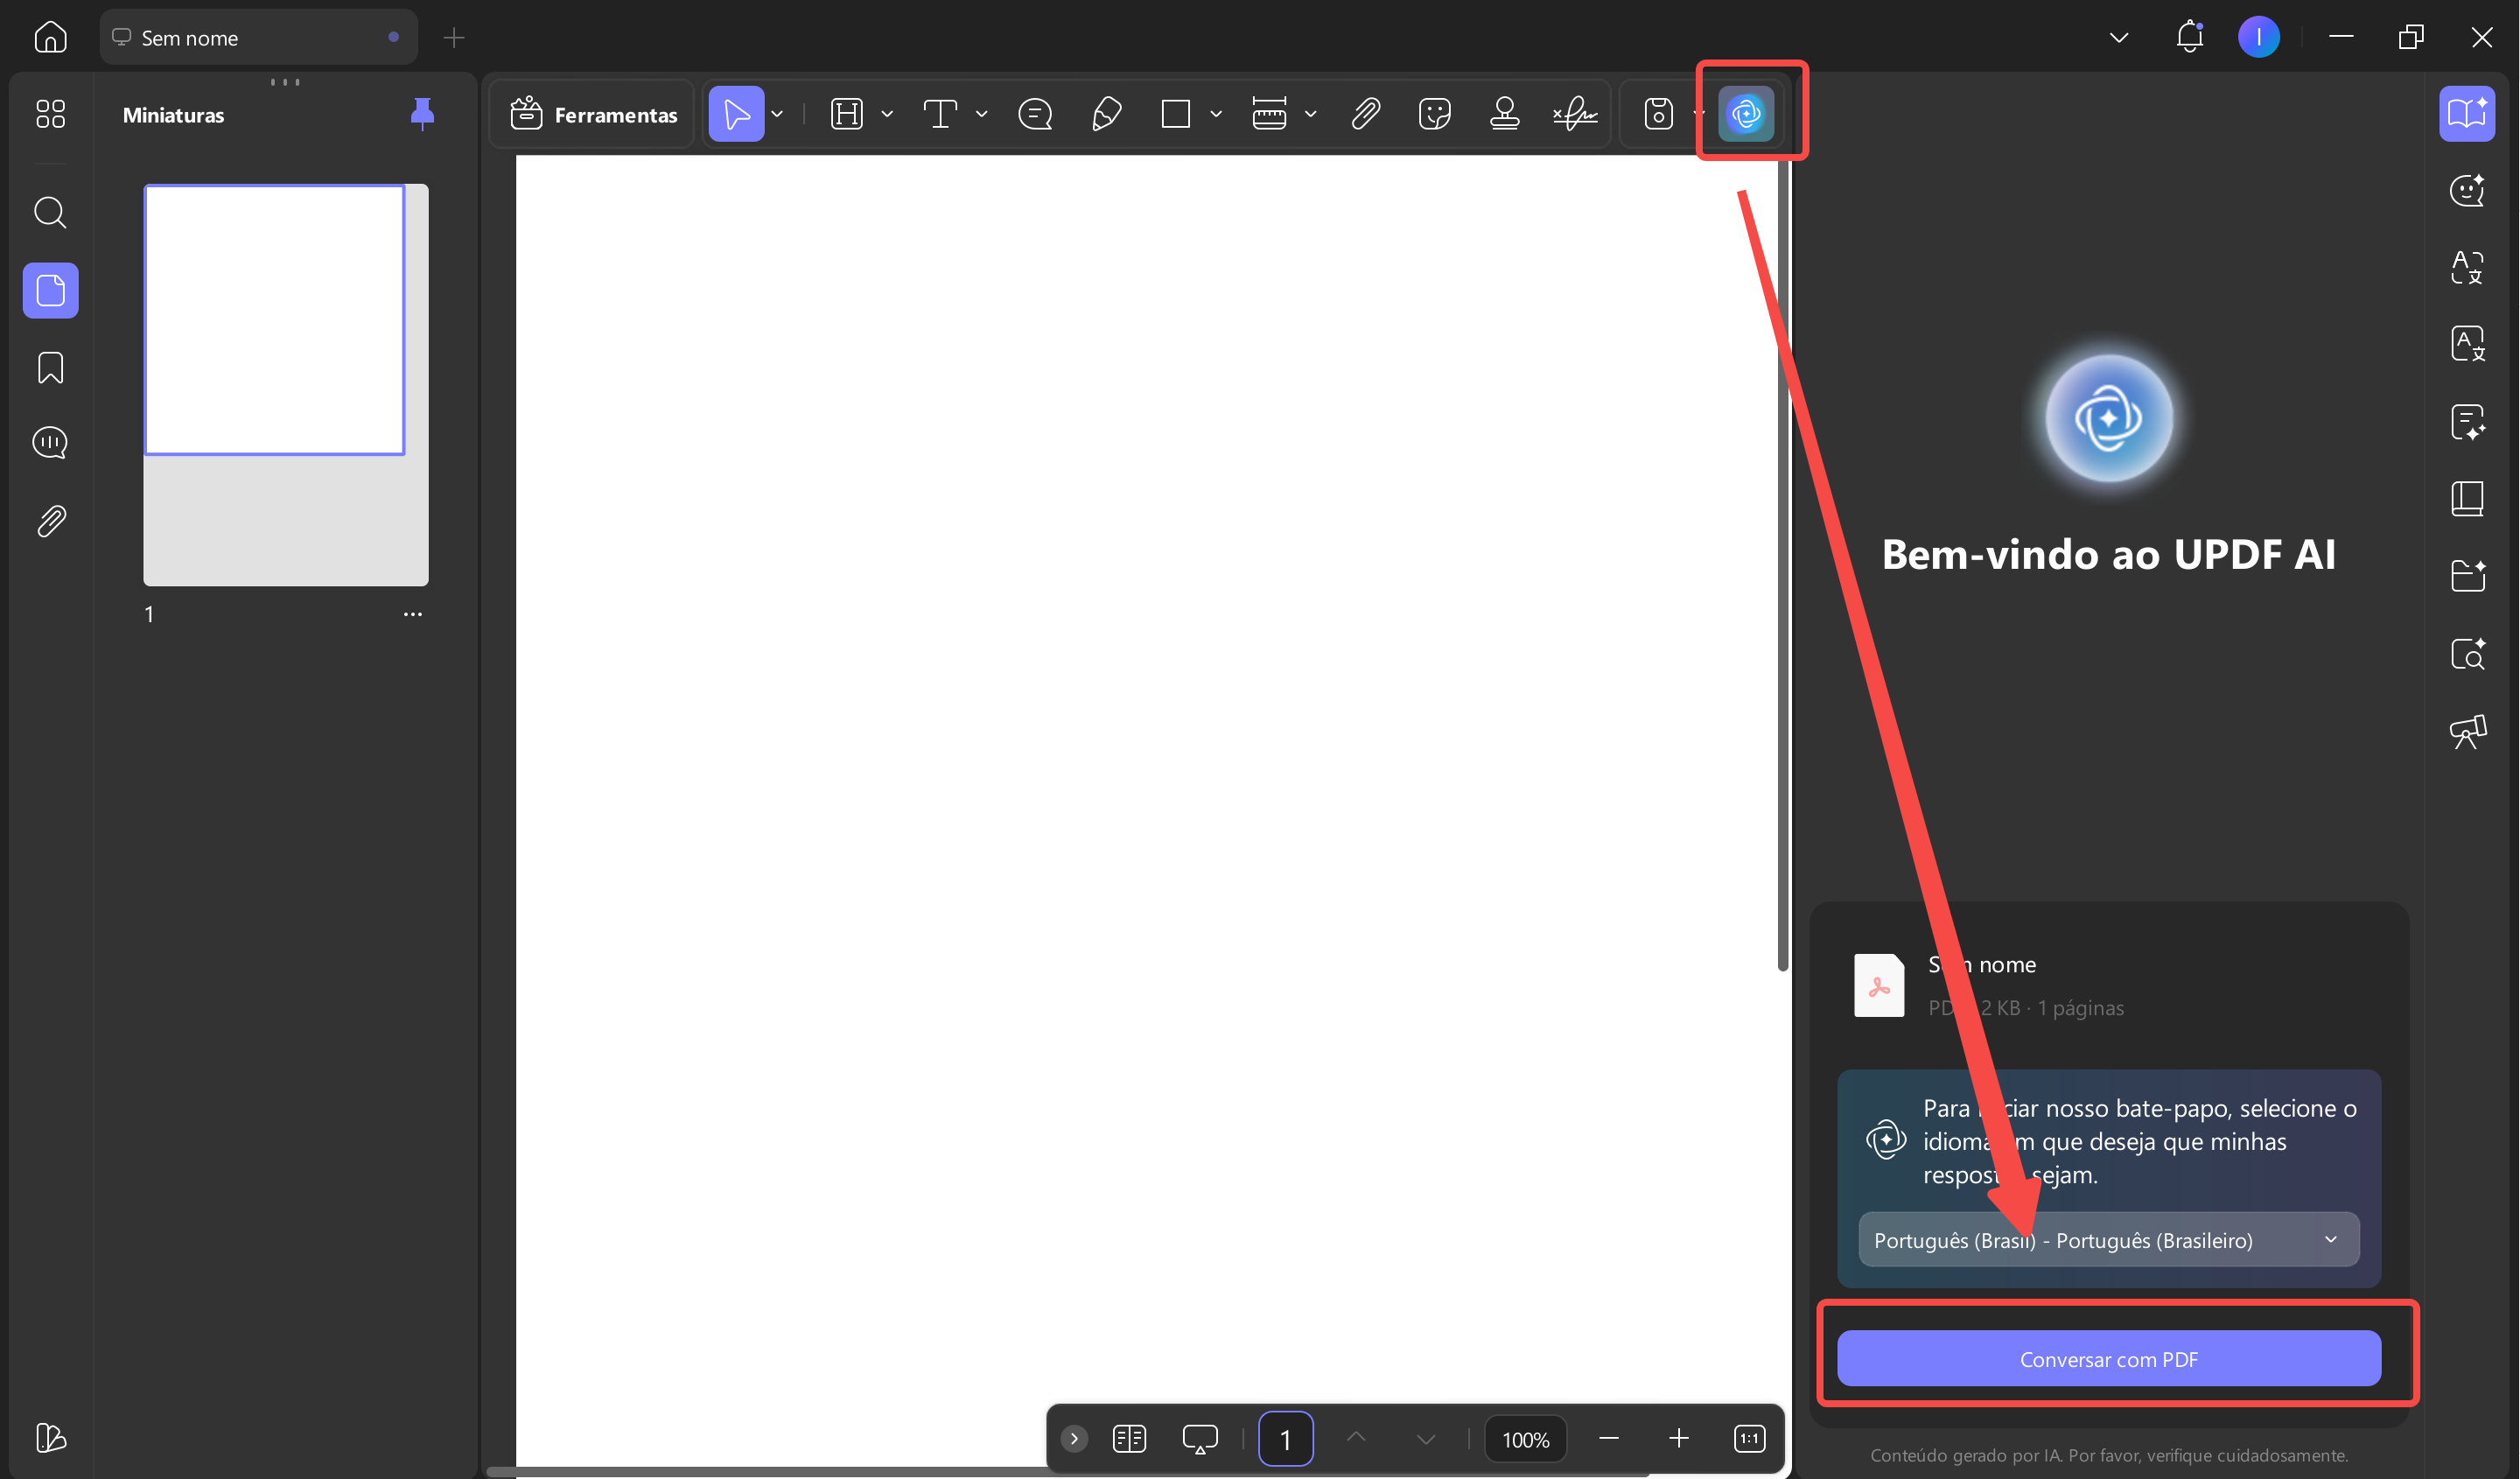Image resolution: width=2520 pixels, height=1479 pixels.
Task: Open the search panel in left sidebar
Action: pos(50,212)
